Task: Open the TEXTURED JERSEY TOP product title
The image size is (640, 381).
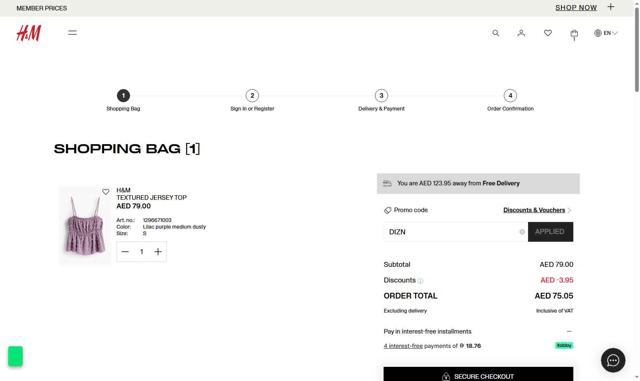Action: pyautogui.click(x=151, y=198)
